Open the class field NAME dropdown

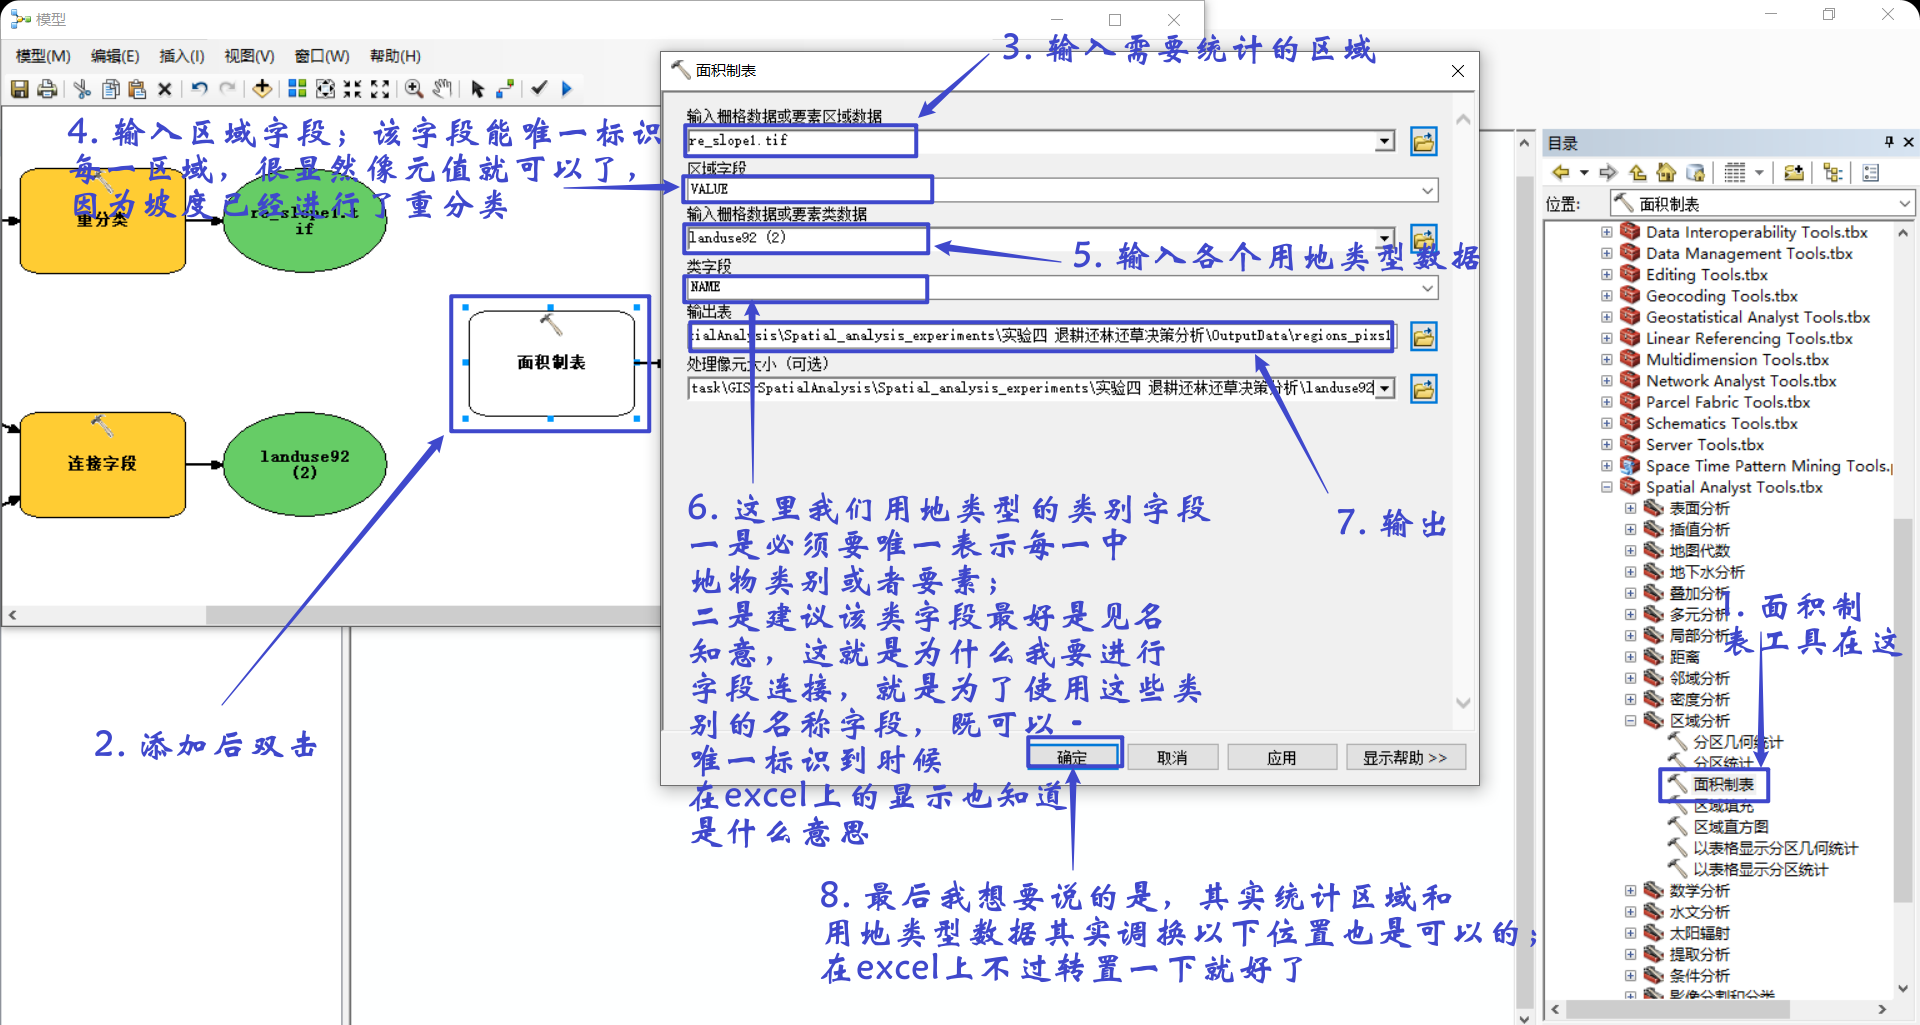point(1428,288)
